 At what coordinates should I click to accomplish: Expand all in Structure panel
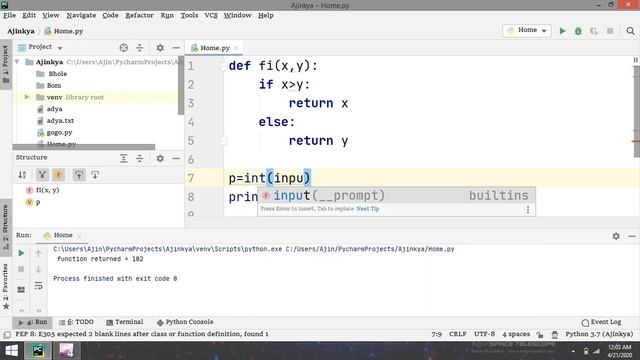point(124,158)
